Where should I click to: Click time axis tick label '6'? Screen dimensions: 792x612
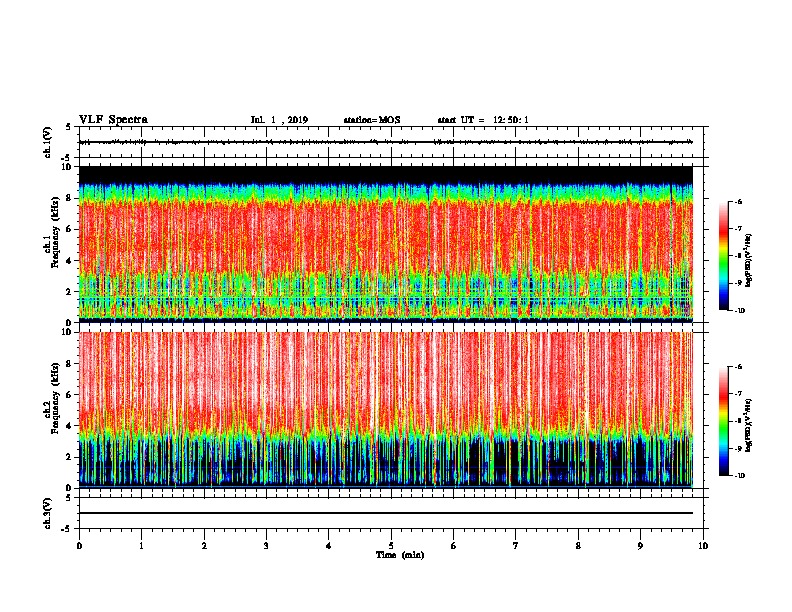[454, 546]
